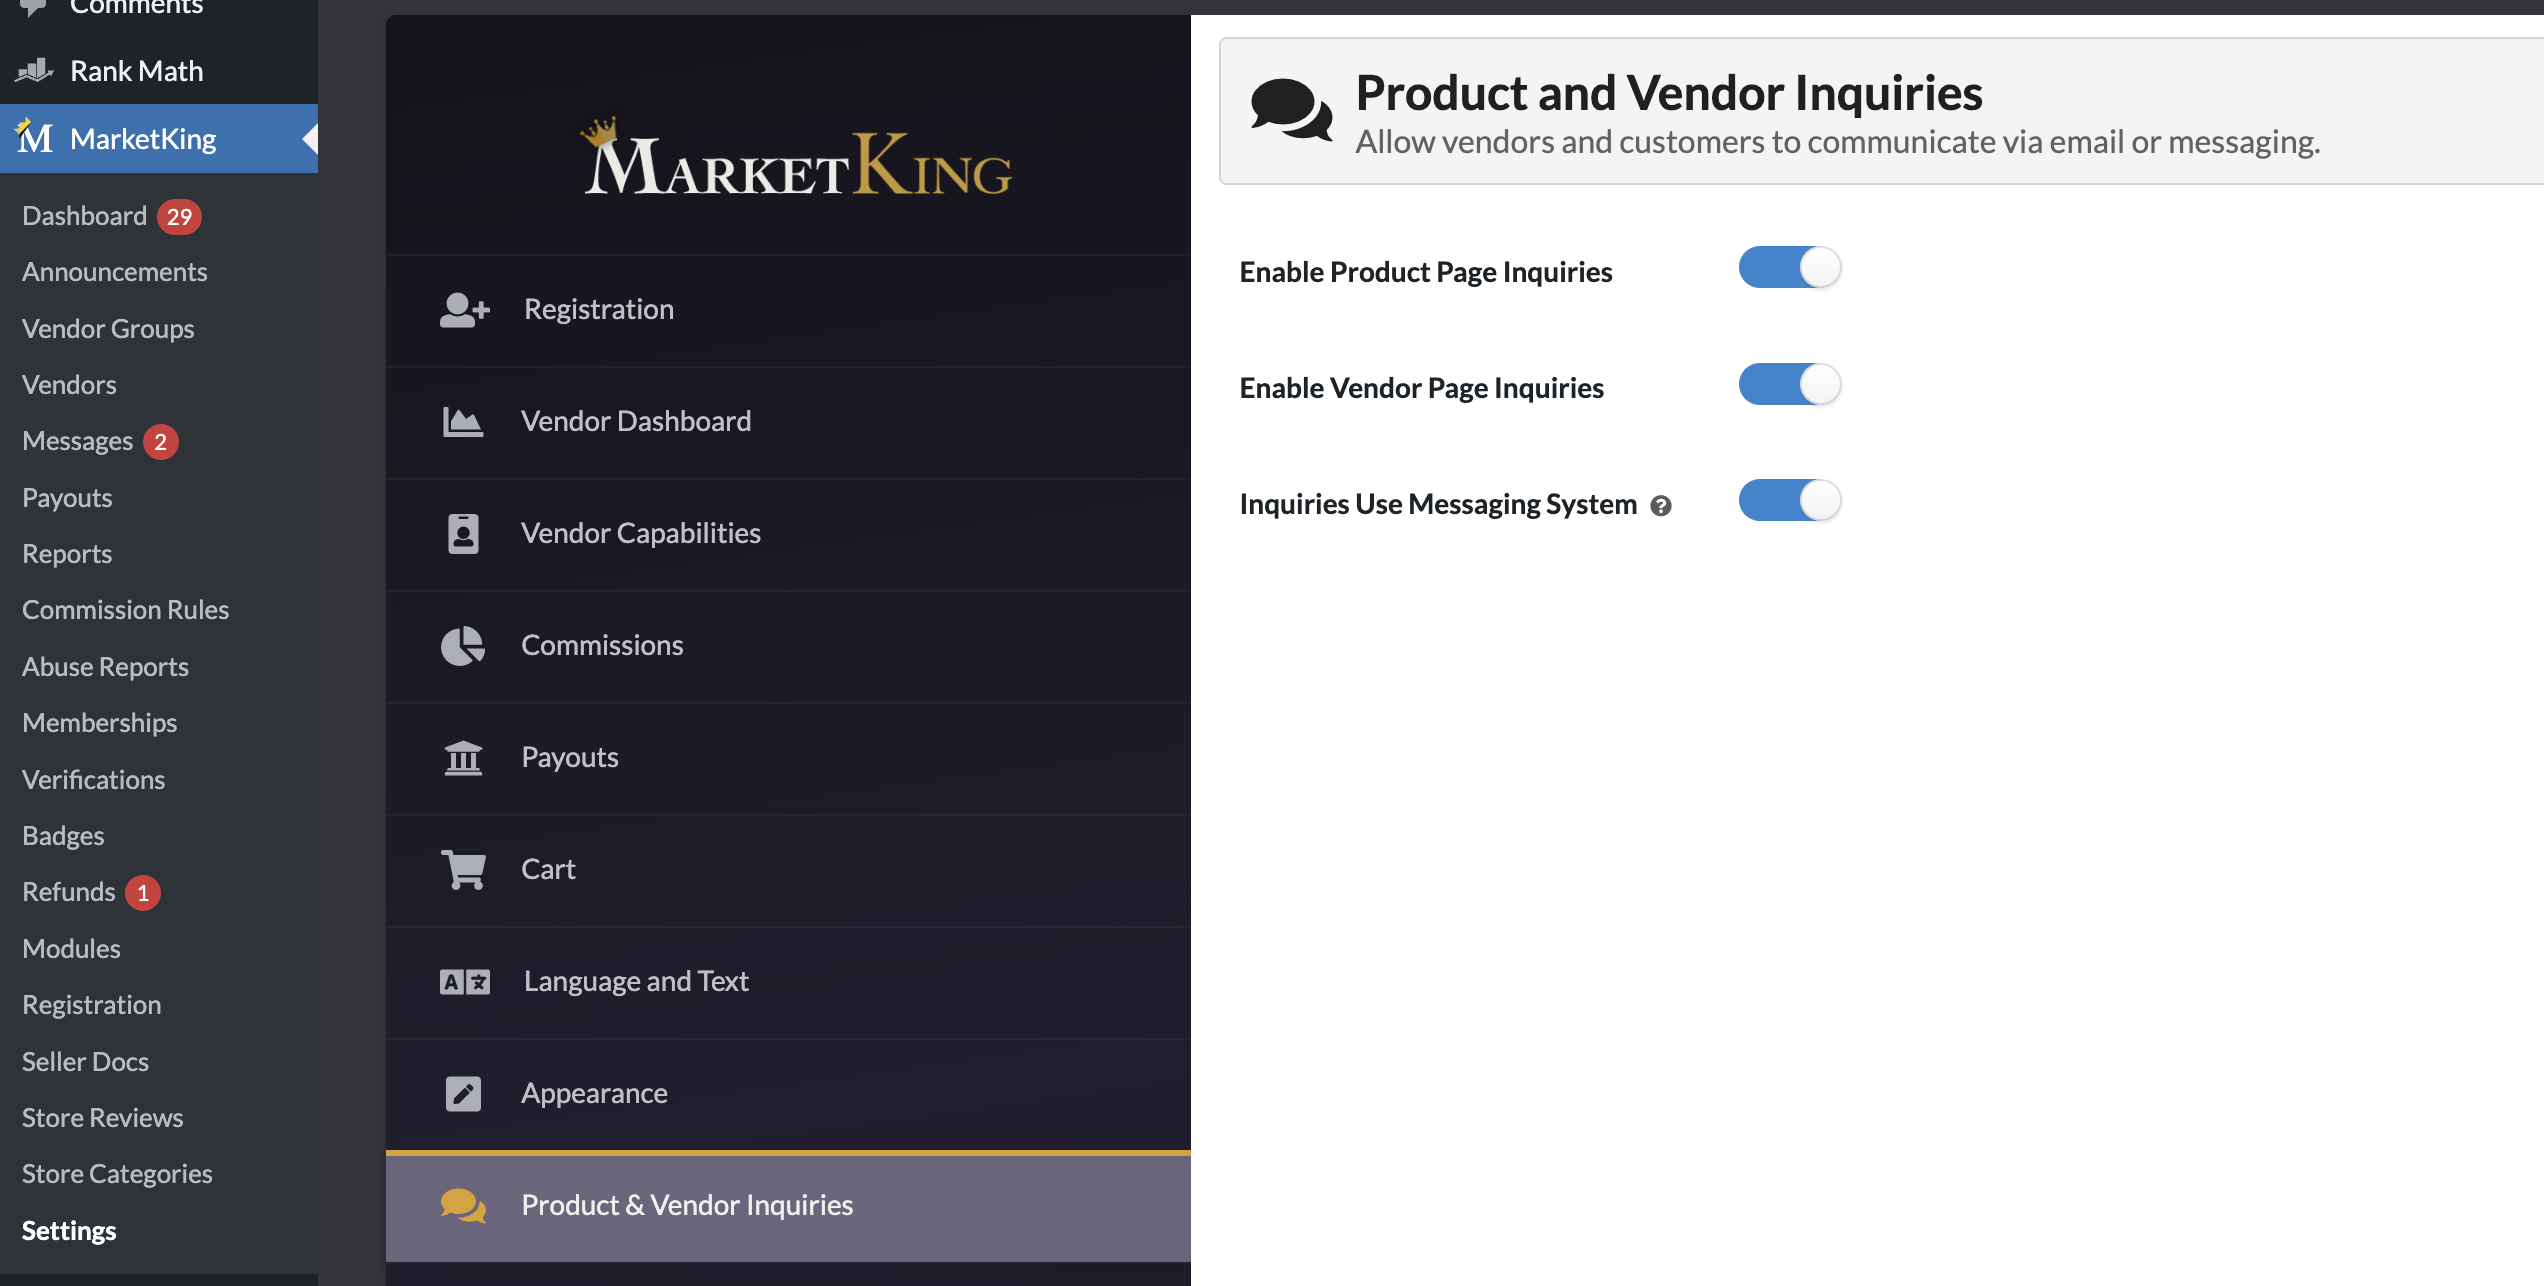The height and width of the screenshot is (1286, 2544).
Task: Open the Language and Text settings tab
Action: tap(788, 982)
